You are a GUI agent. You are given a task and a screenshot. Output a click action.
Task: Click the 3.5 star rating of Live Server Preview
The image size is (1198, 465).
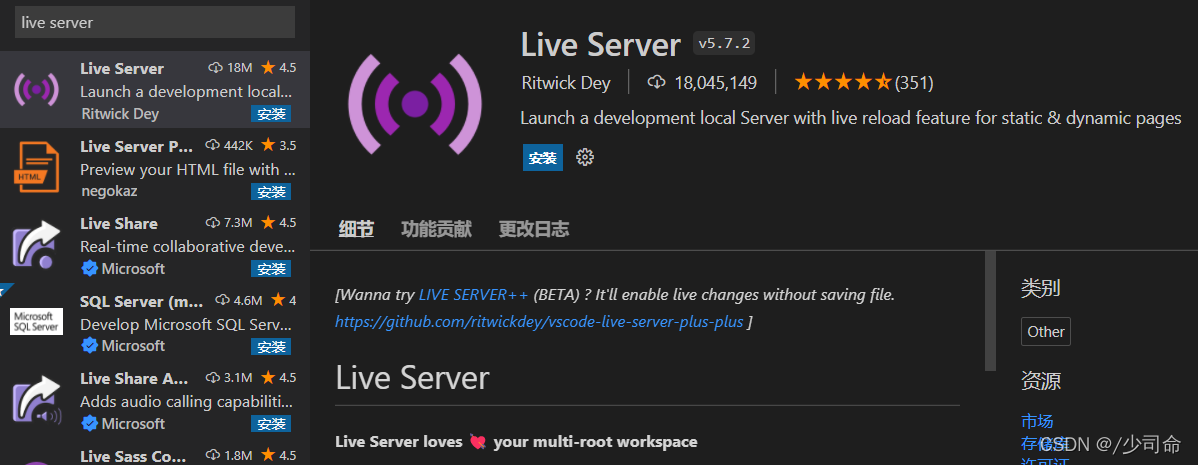pyautogui.click(x=279, y=145)
